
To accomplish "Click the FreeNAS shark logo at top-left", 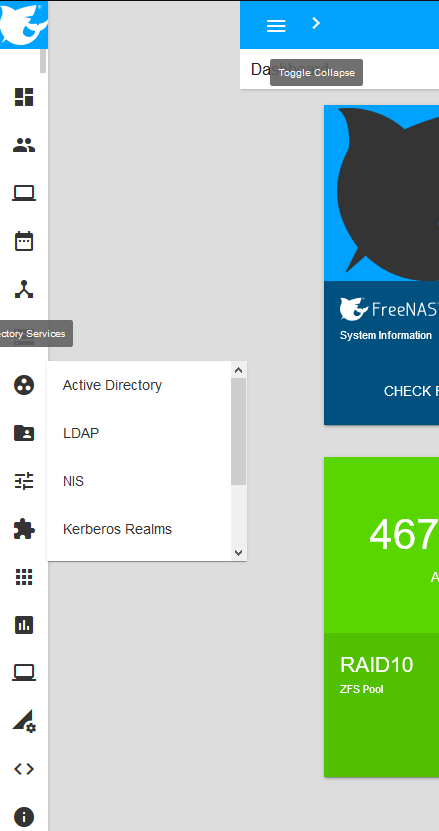I will [24, 24].
